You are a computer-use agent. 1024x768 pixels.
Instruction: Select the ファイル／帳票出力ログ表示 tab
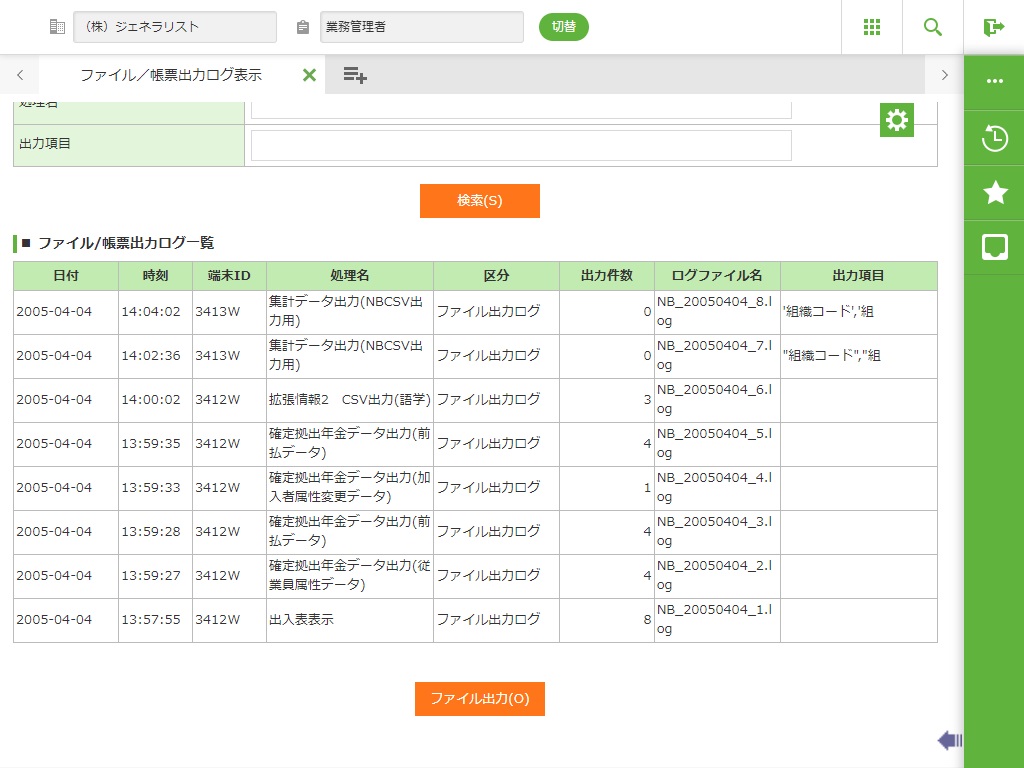[170, 75]
